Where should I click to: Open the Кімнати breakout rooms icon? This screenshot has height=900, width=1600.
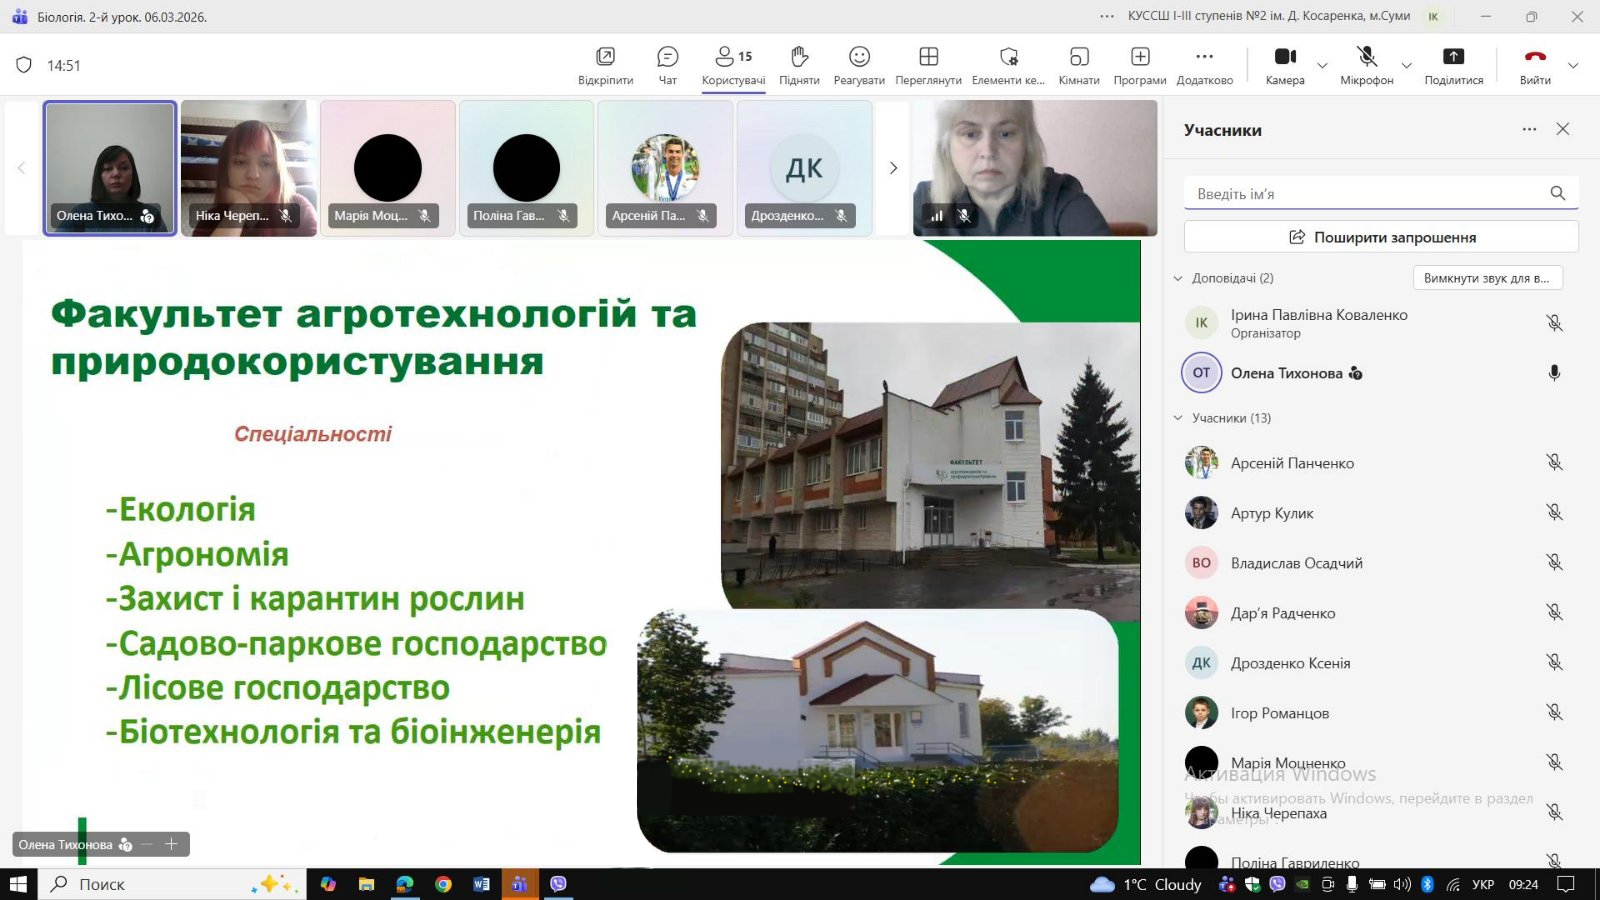point(1079,65)
